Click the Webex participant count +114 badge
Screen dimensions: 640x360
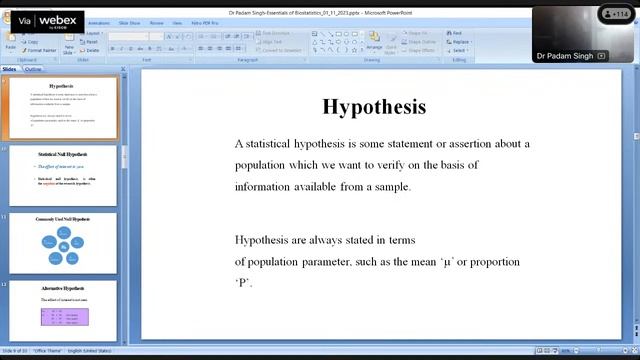click(x=616, y=14)
